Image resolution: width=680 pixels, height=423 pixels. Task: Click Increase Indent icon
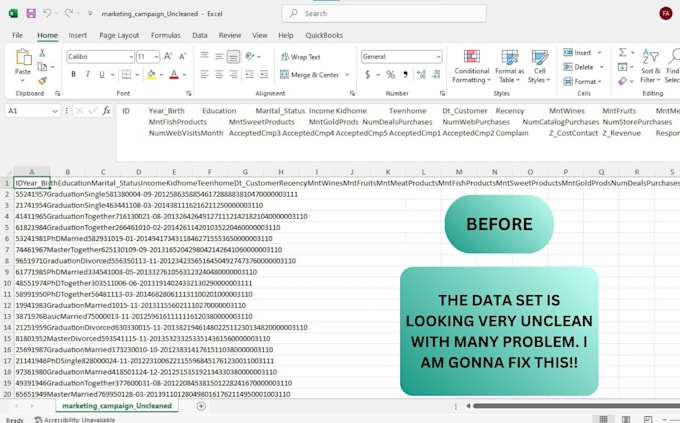[264, 75]
